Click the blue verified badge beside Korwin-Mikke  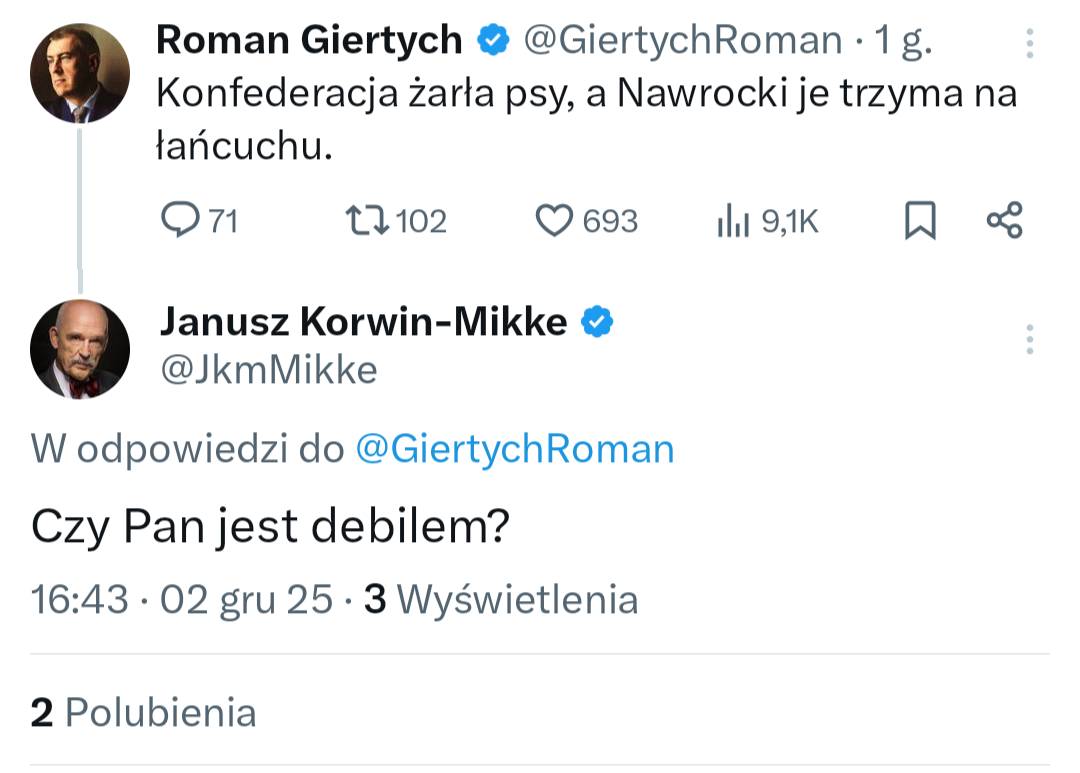[x=598, y=322]
